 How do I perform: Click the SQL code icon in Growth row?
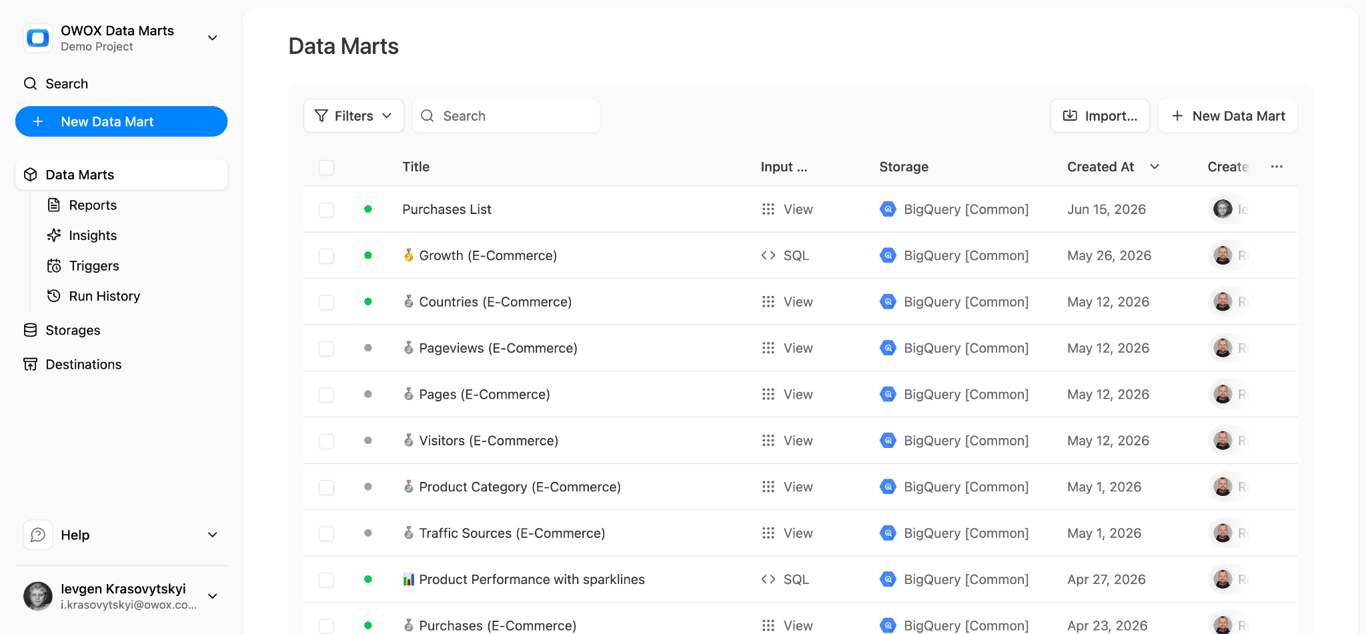[768, 255]
